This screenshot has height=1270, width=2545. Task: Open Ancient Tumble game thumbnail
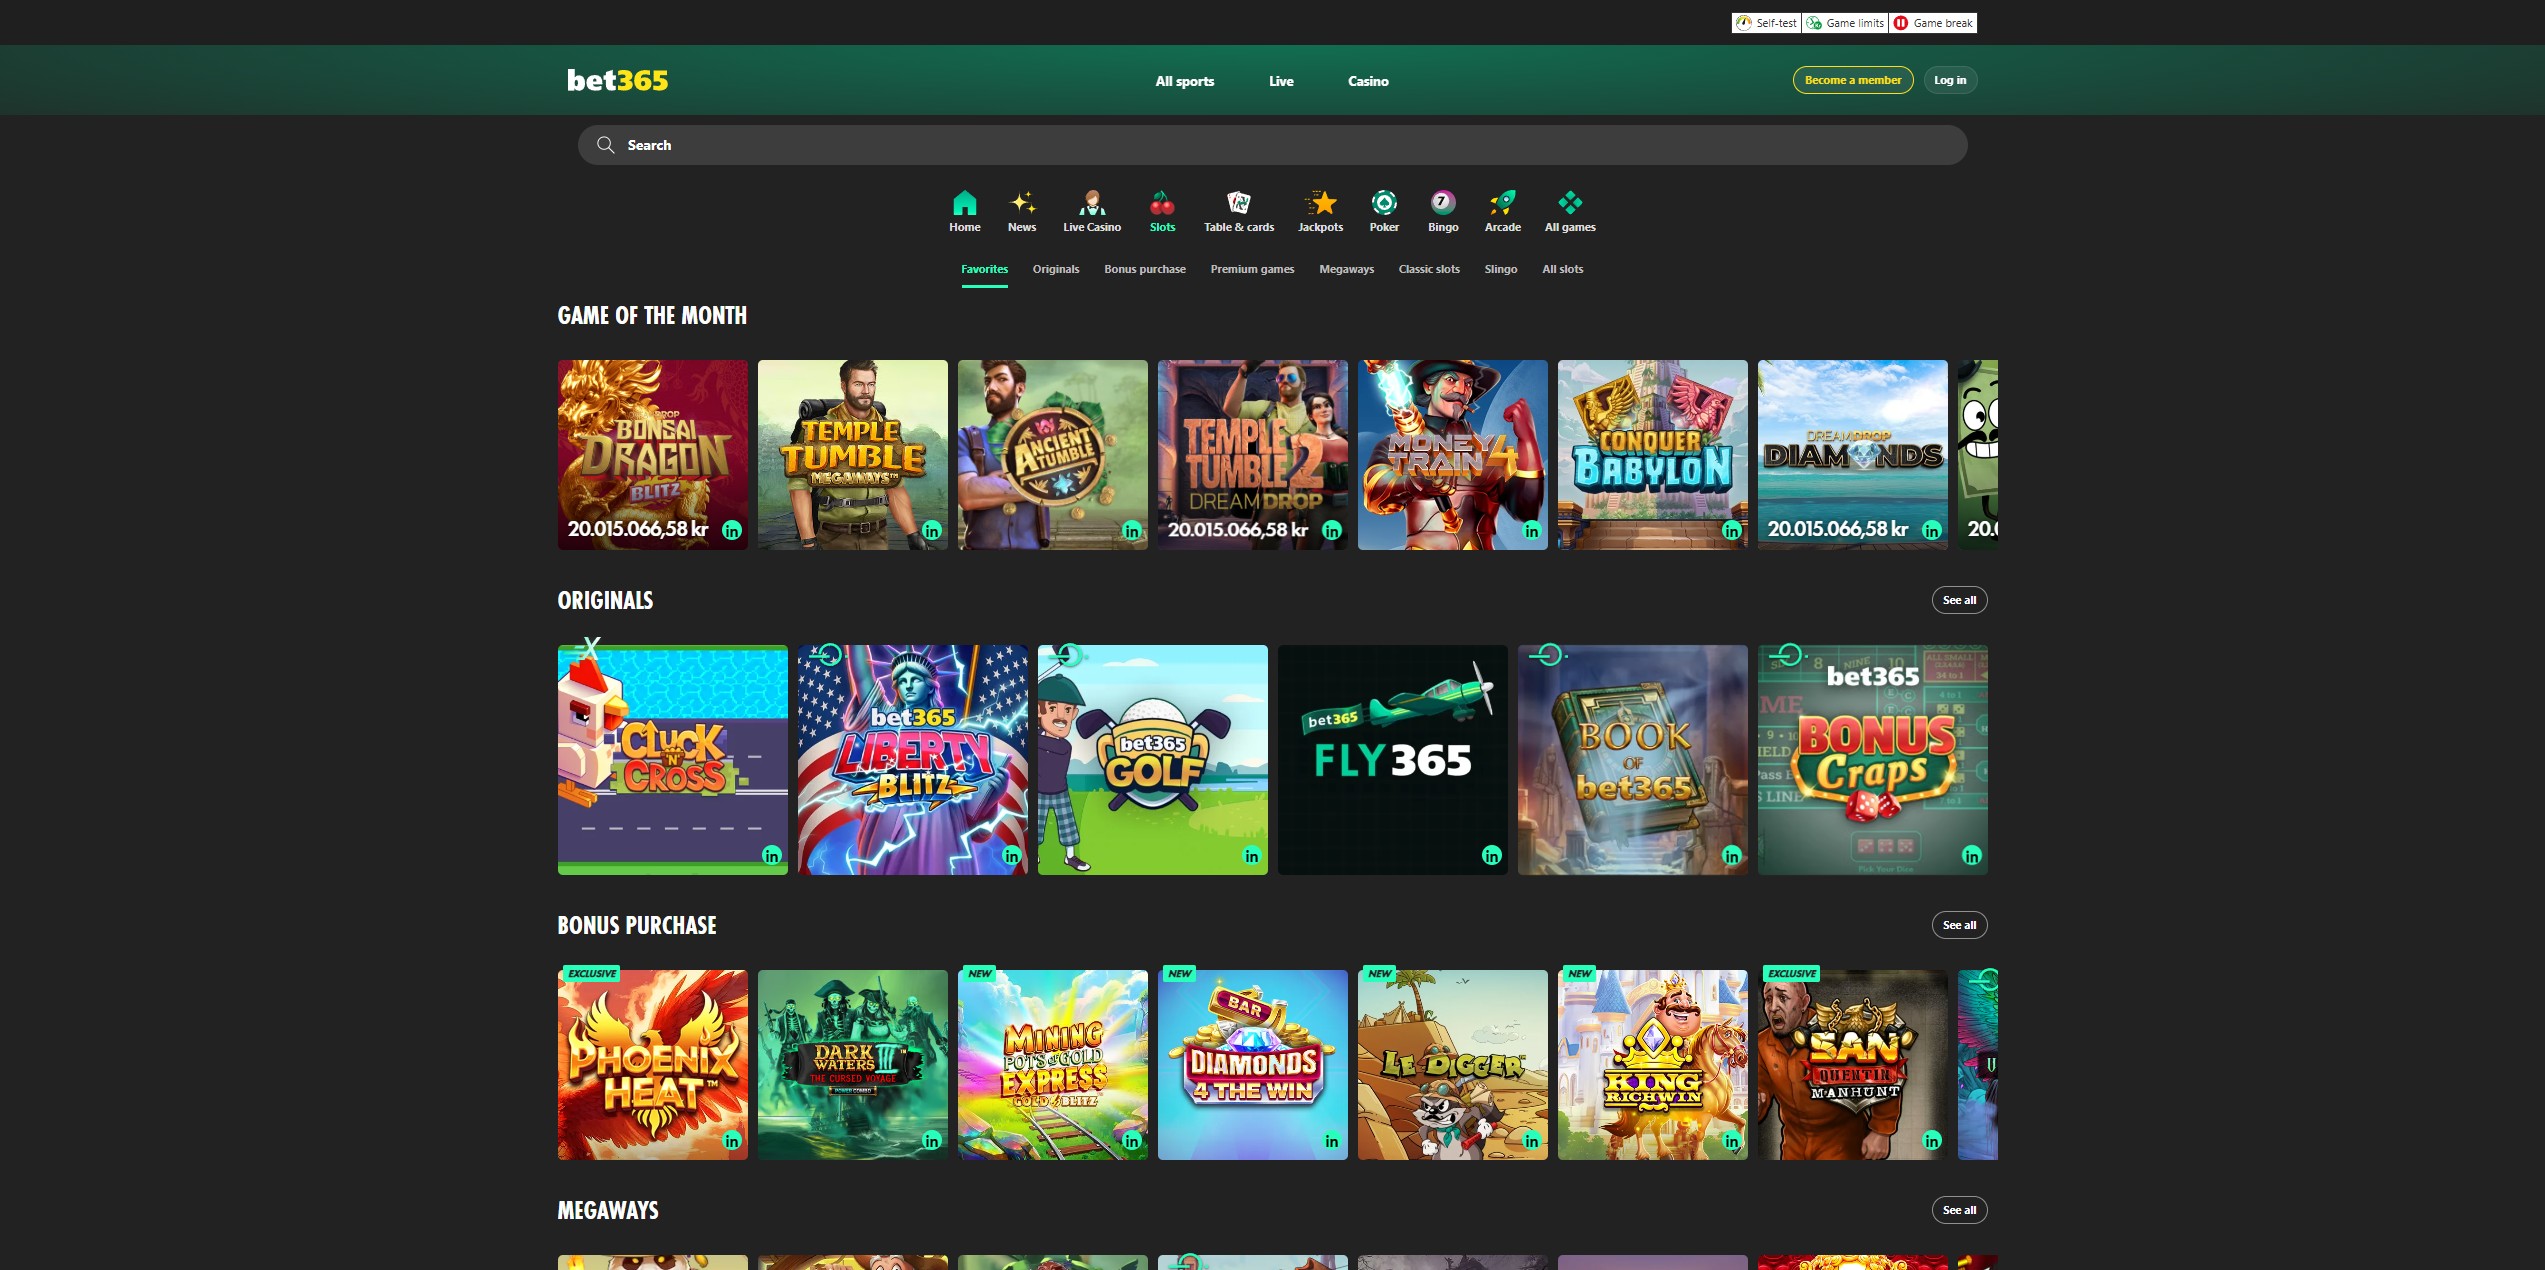[1052, 455]
